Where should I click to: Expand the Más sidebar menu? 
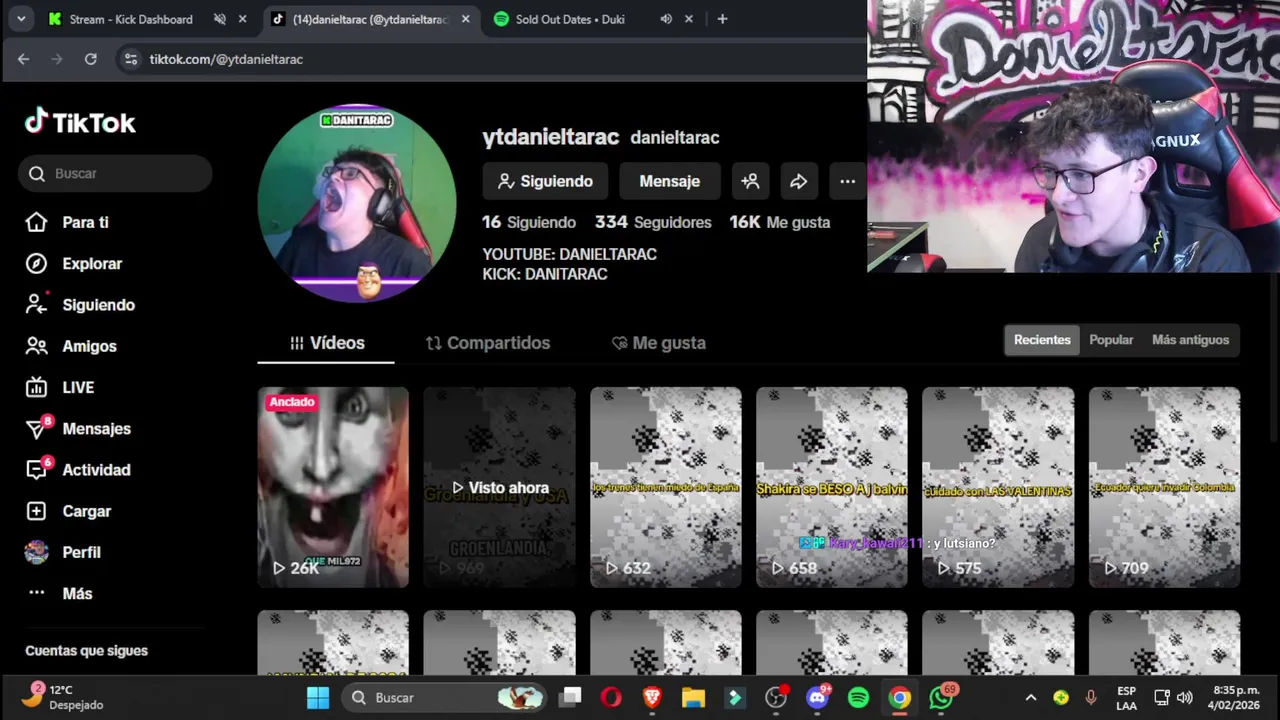(59, 593)
